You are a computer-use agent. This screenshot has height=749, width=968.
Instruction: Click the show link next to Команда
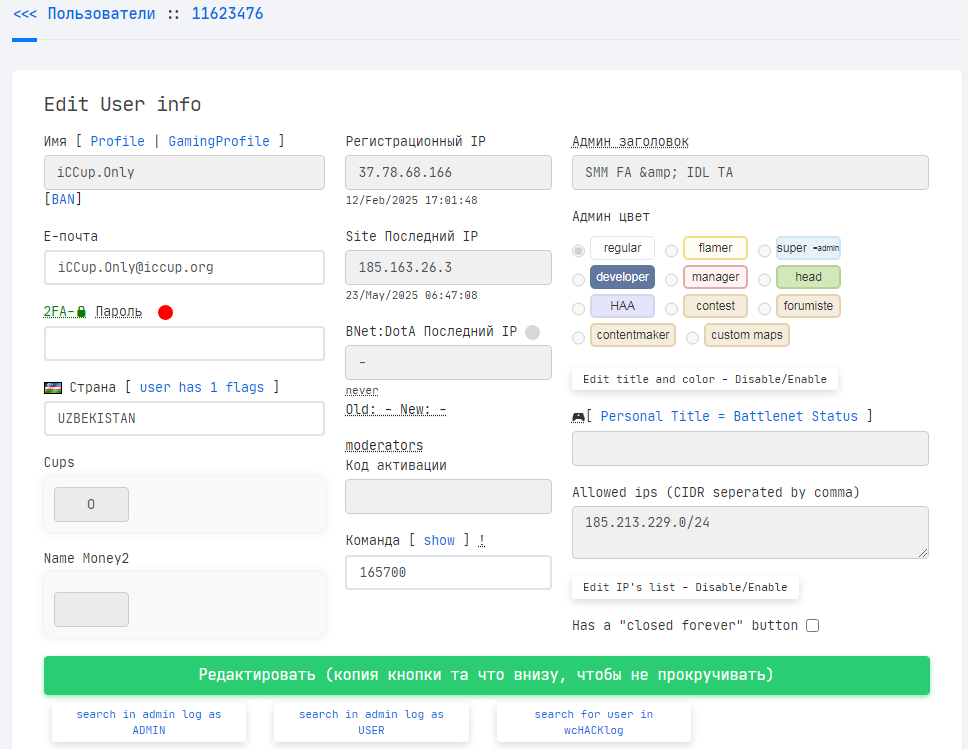[440, 540]
